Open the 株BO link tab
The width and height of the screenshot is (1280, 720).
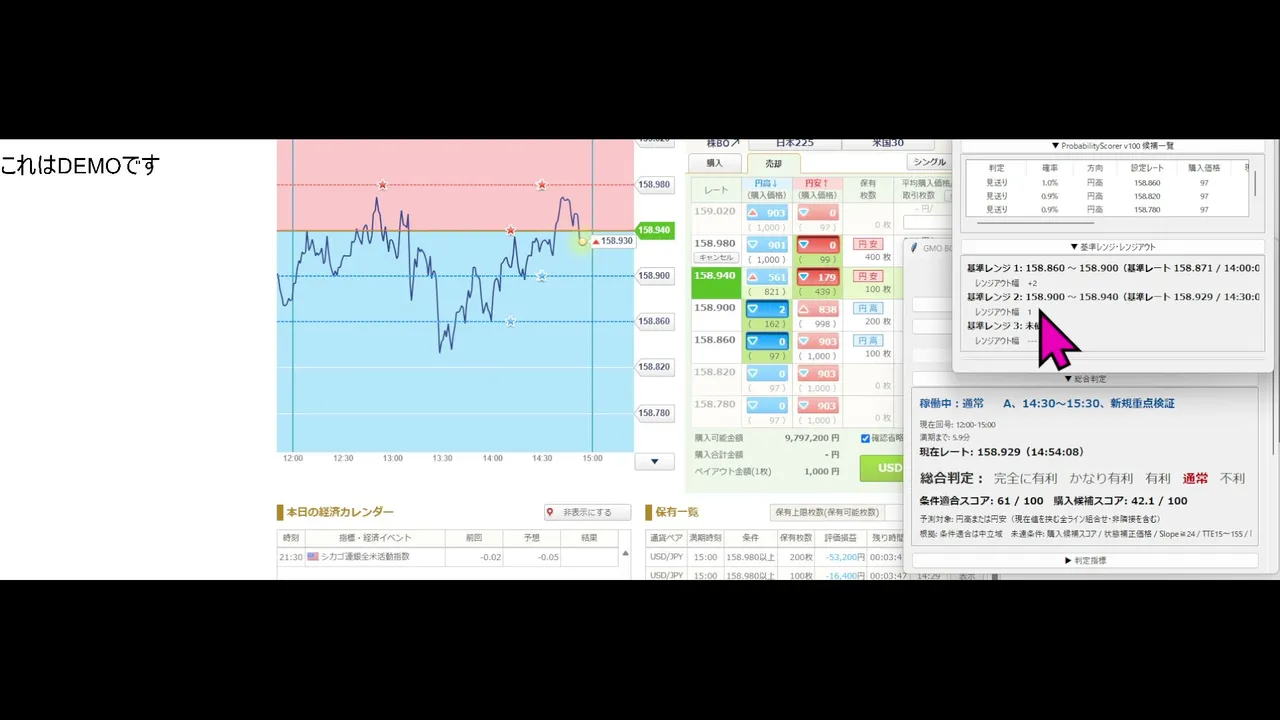723,143
